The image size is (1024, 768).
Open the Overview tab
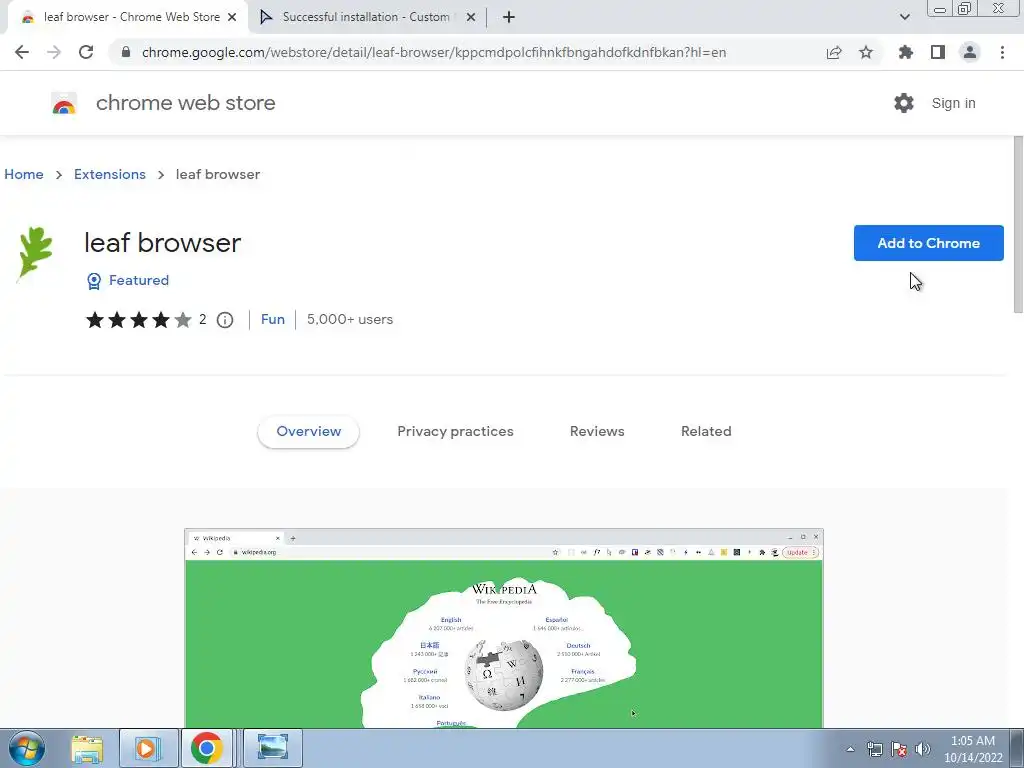point(308,431)
